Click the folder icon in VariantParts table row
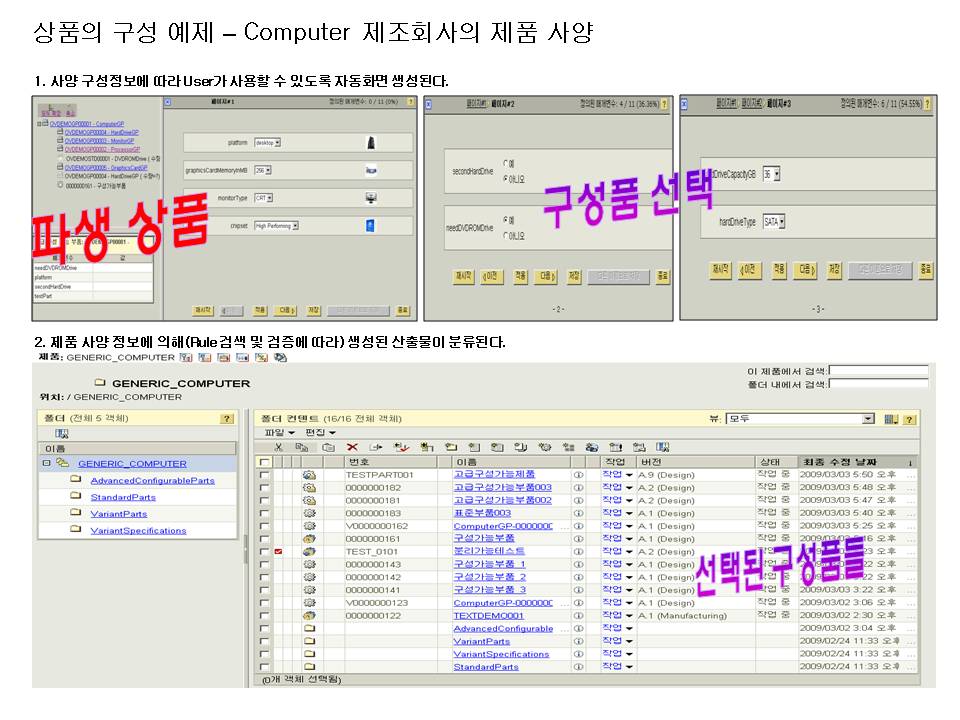The width and height of the screenshot is (960, 720). point(310,641)
